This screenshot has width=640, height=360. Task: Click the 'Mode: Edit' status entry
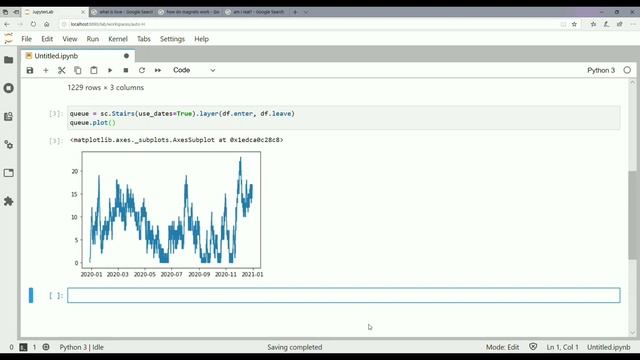point(502,347)
